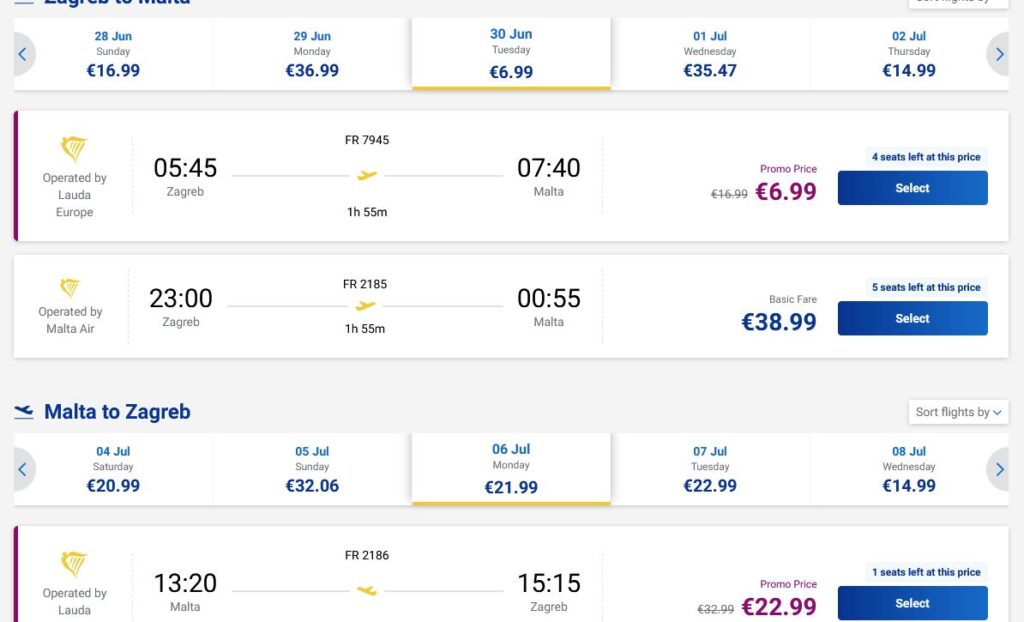The image size is (1024, 622).
Task: Choose the 29 Jun Monday €36.99 date
Action: (312, 54)
